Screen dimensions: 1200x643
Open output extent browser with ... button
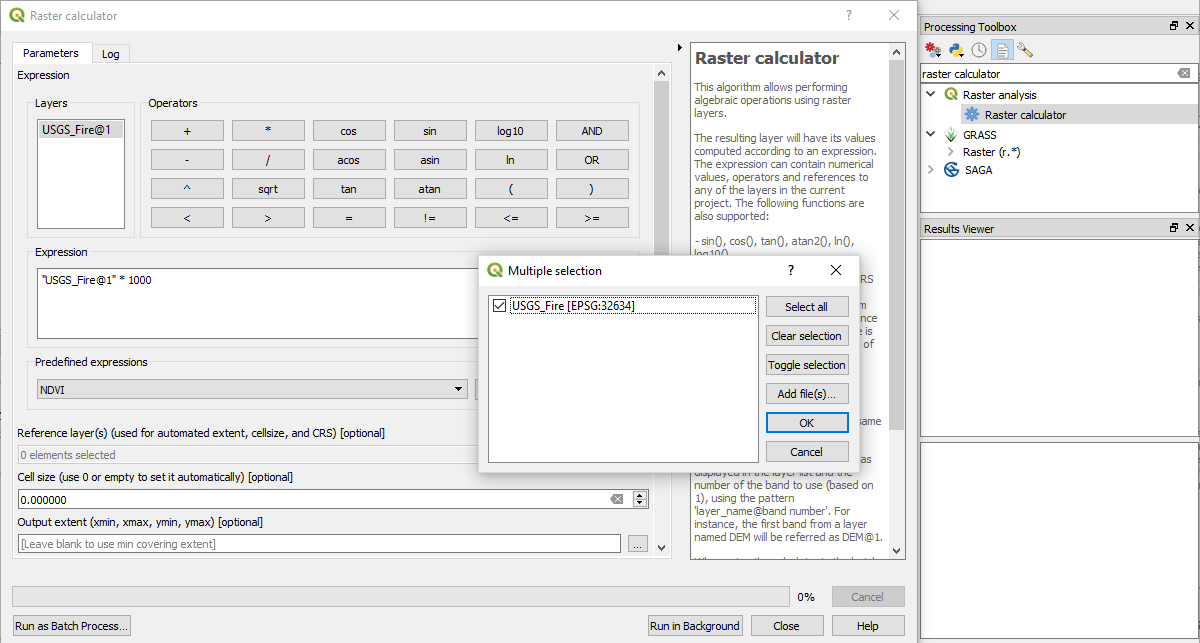coord(638,544)
